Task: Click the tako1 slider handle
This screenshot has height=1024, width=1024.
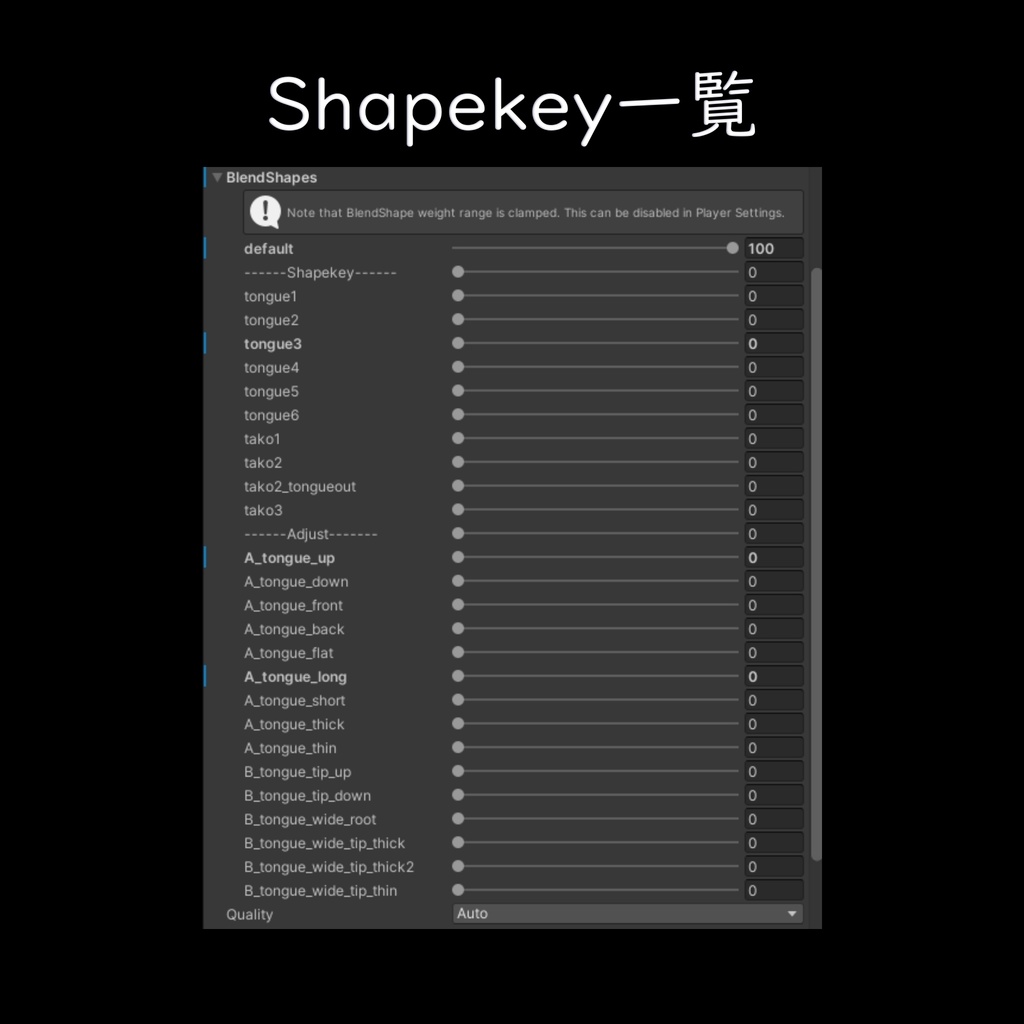Action: 458,438
